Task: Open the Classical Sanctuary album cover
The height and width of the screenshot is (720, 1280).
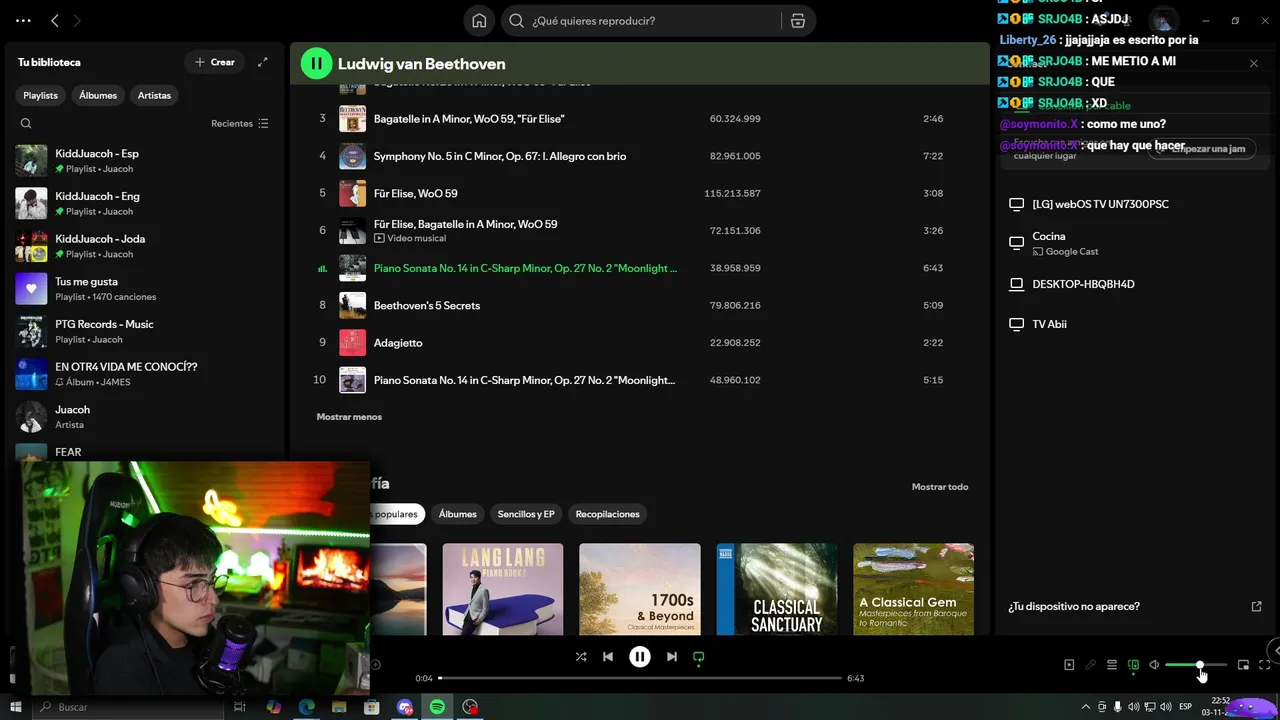Action: [x=777, y=589]
